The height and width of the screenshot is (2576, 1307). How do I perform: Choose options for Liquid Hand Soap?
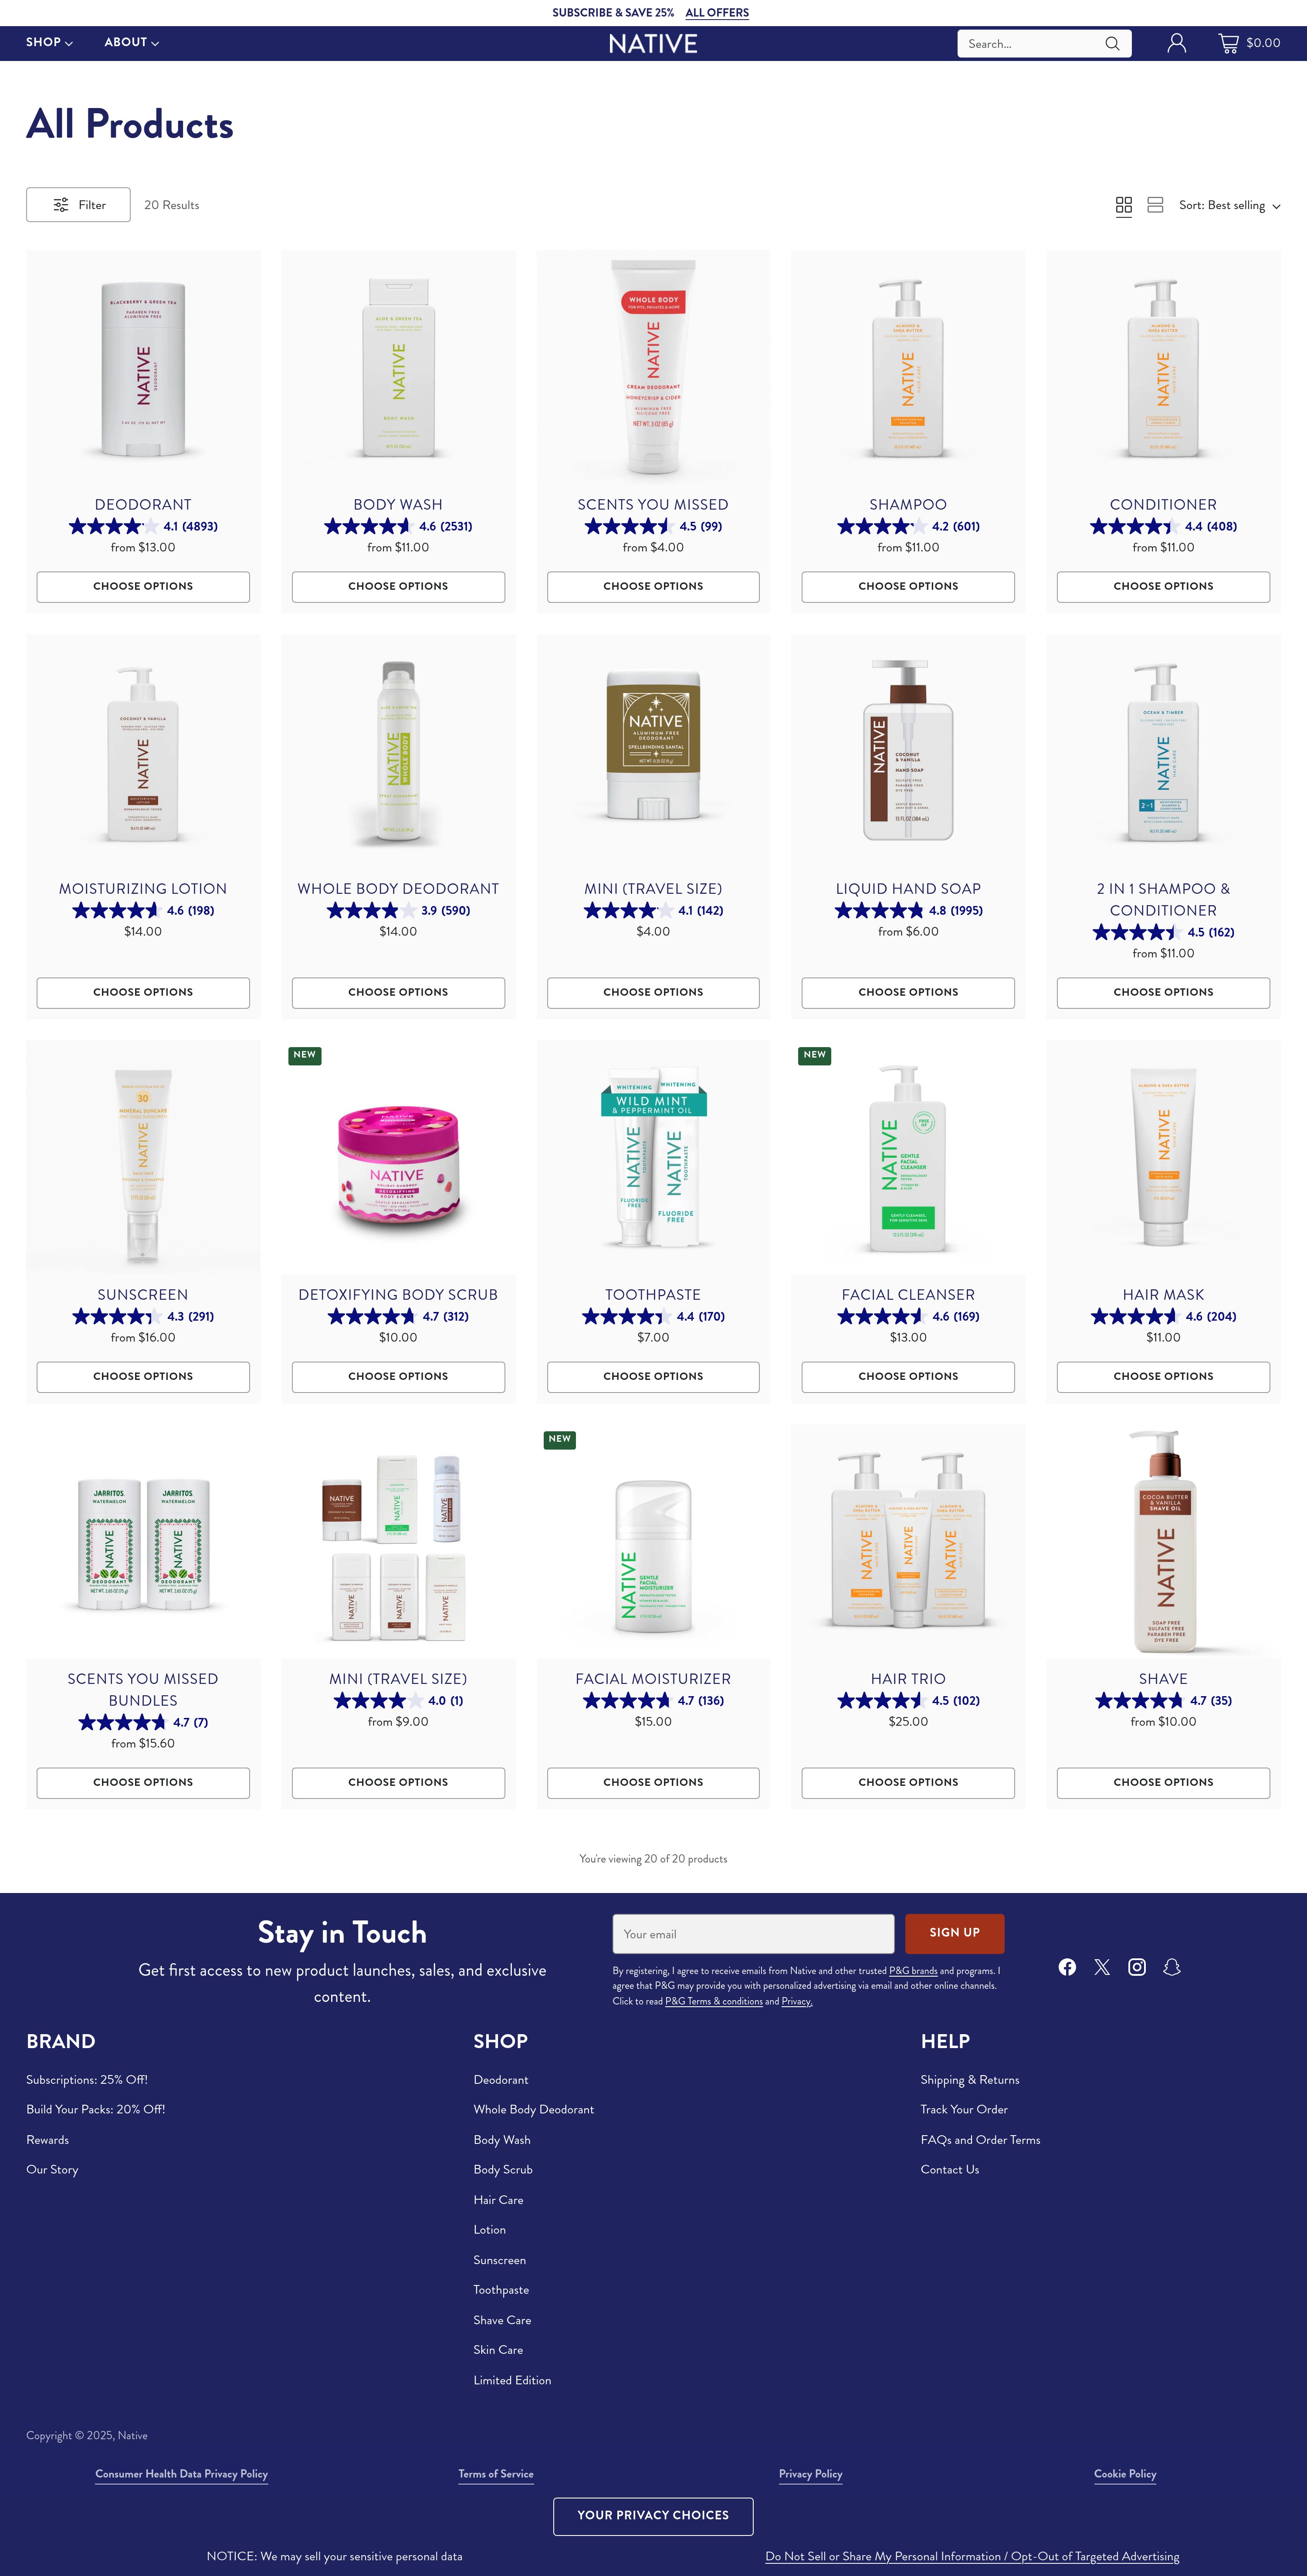[908, 992]
